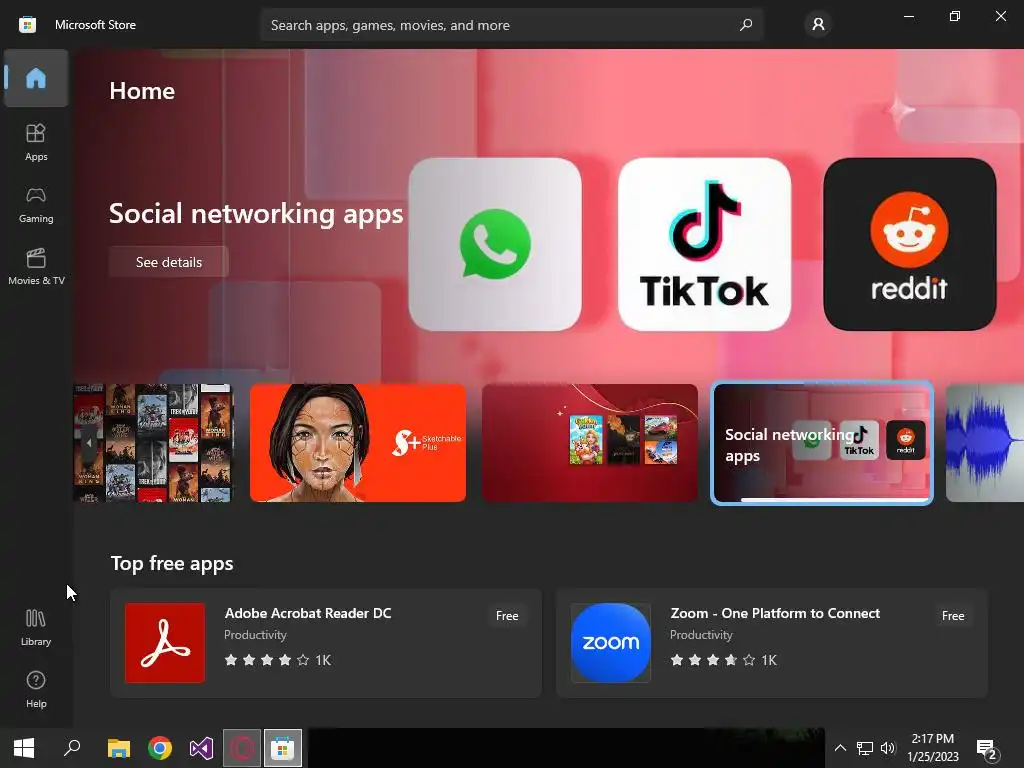Open Help in the sidebar

click(x=36, y=690)
